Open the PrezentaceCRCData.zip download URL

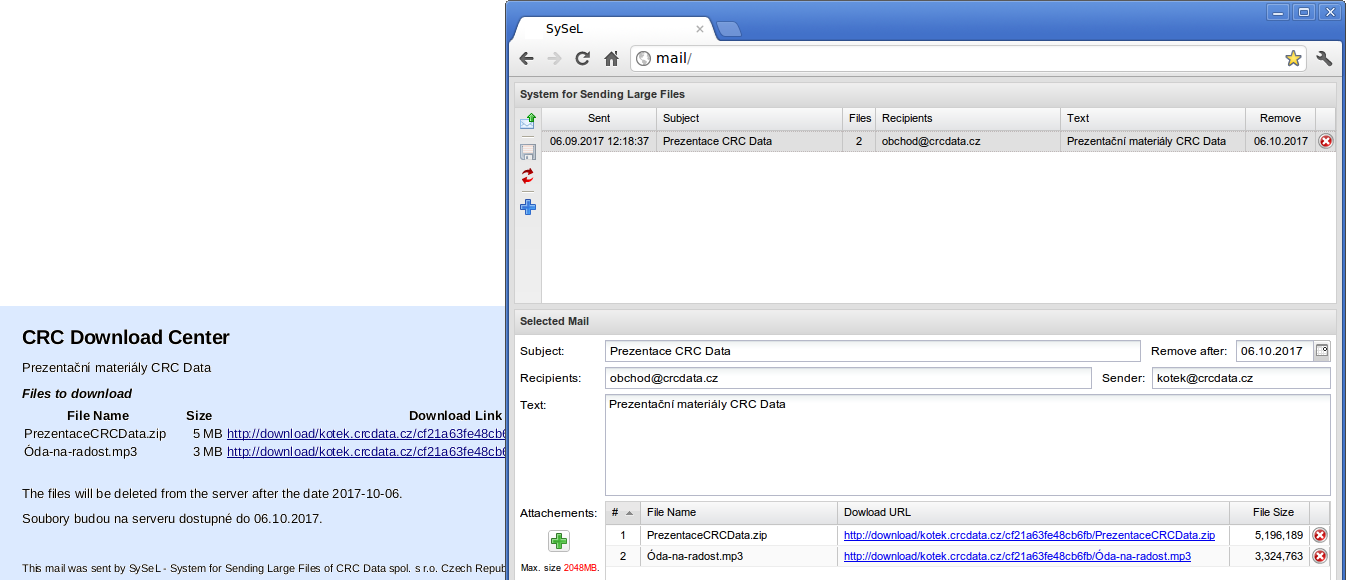[x=1029, y=536]
